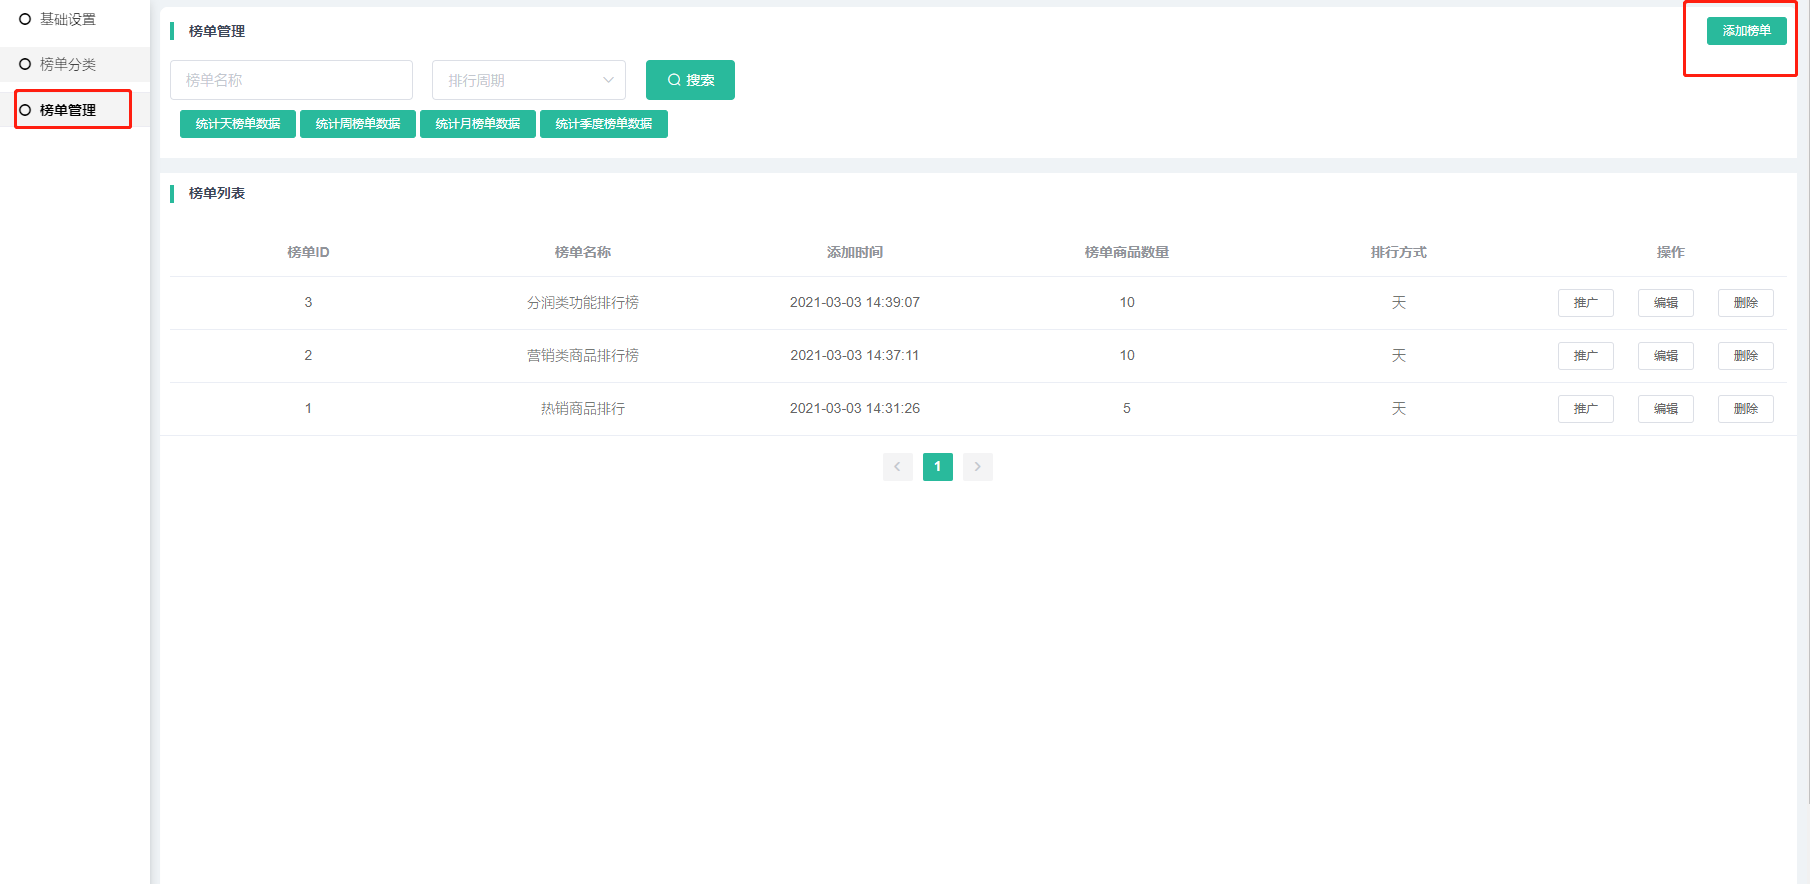This screenshot has width=1810, height=884.
Task: Open 基础设置 in the sidebar
Action: pos(67,19)
